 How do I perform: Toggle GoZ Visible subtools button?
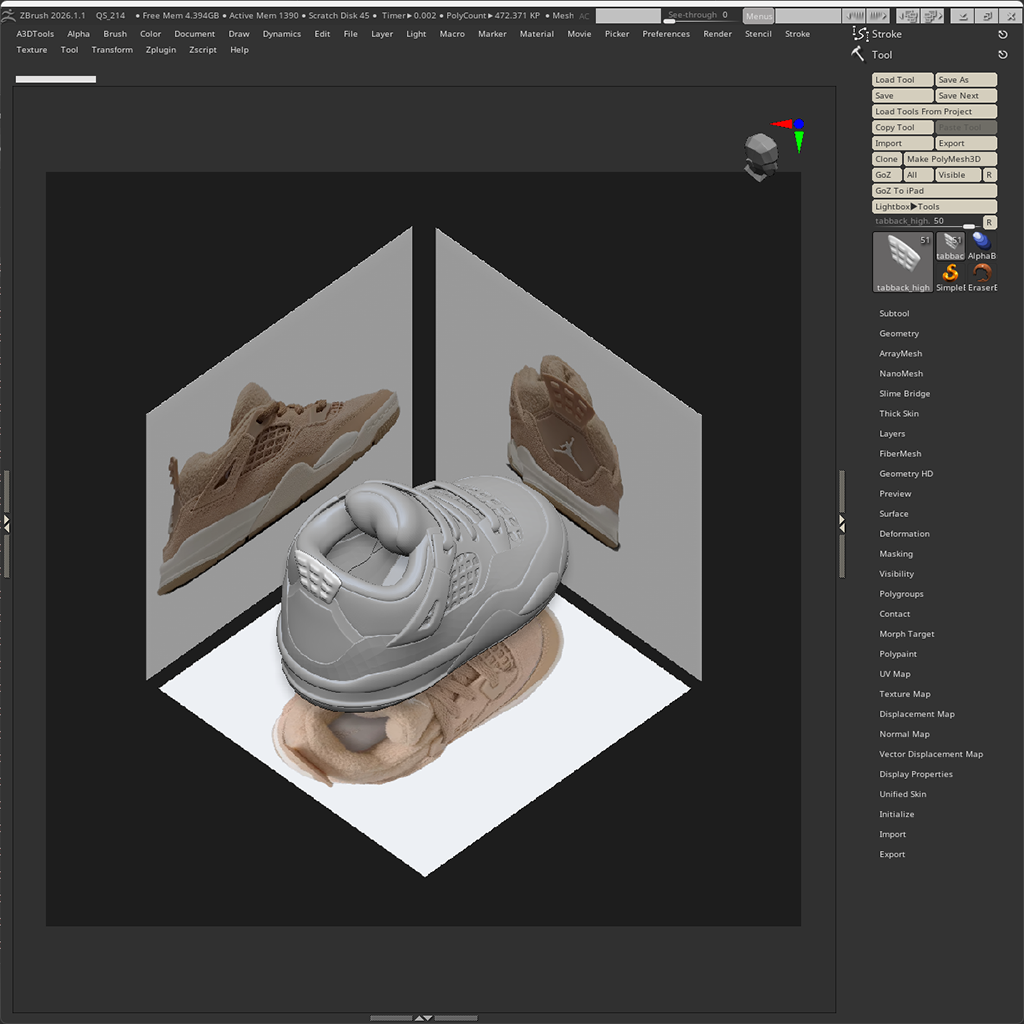(957, 175)
